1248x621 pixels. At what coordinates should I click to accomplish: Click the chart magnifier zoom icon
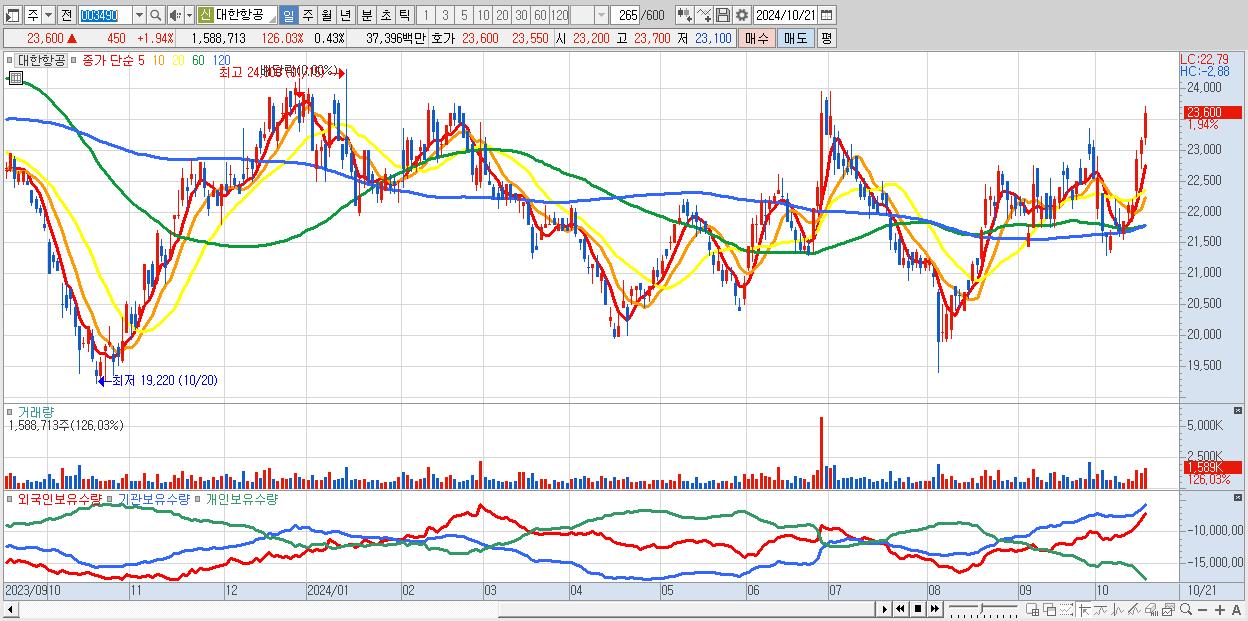point(1185,609)
